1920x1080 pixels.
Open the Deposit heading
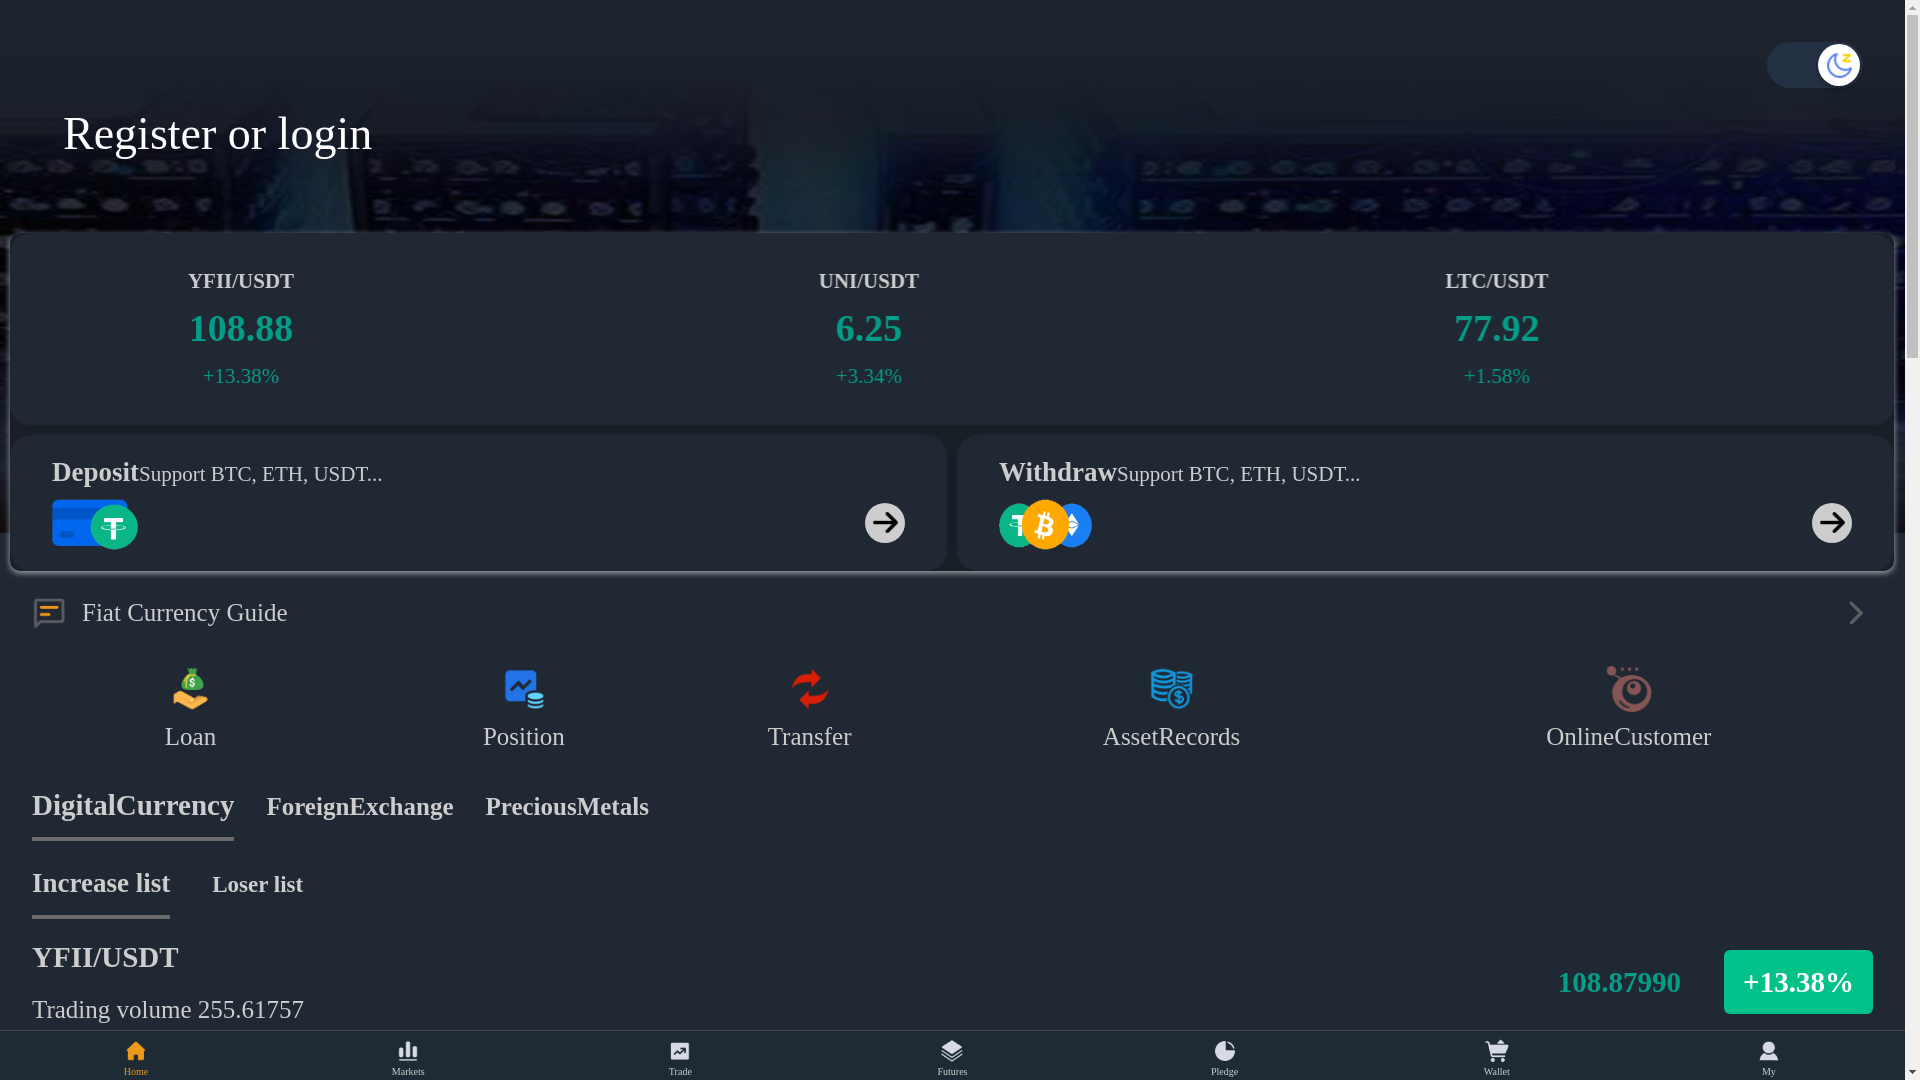[x=95, y=472]
